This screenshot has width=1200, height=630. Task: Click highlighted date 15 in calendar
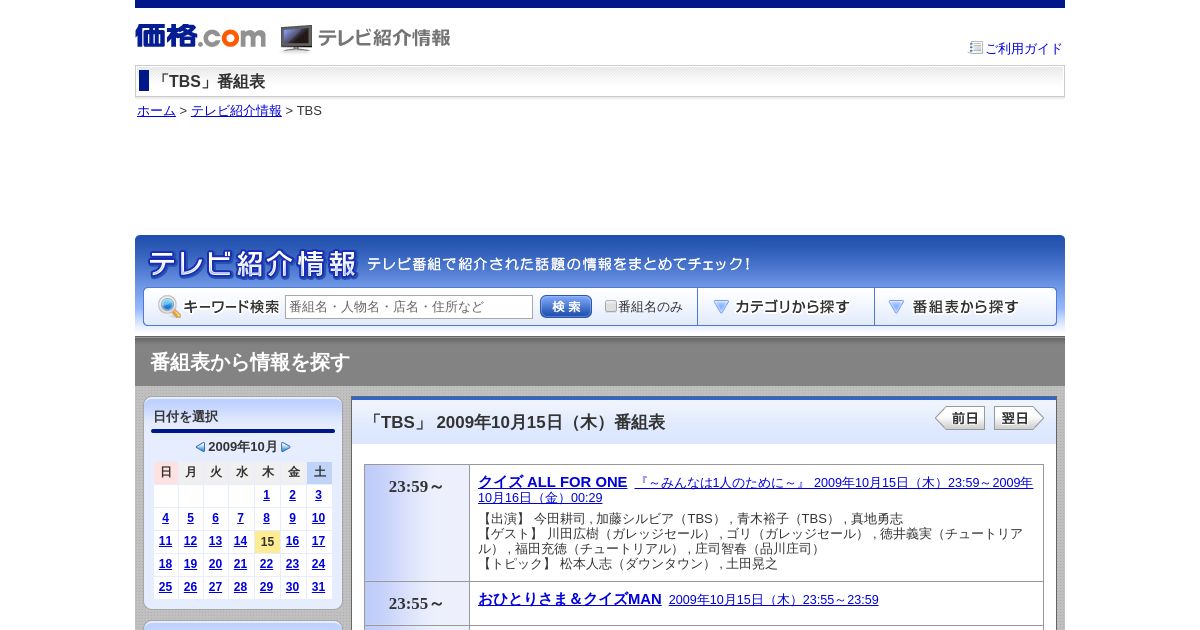[x=267, y=542]
